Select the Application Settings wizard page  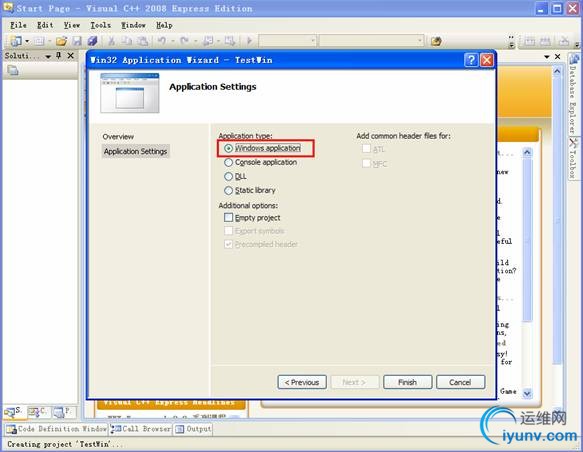[135, 152]
